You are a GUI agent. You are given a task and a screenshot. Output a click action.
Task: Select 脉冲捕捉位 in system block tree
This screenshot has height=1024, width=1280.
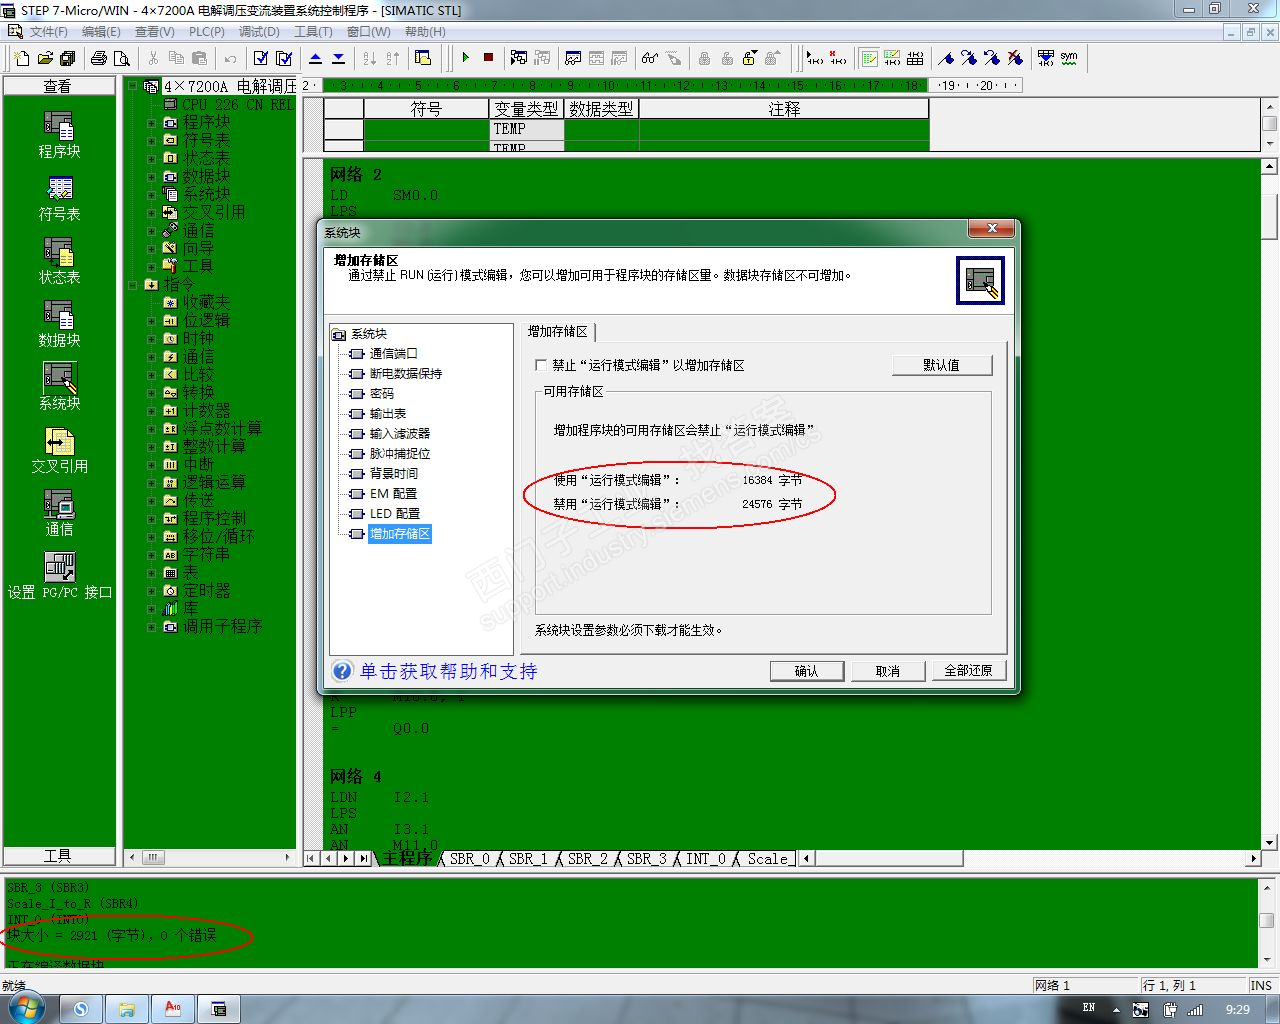click(399, 453)
